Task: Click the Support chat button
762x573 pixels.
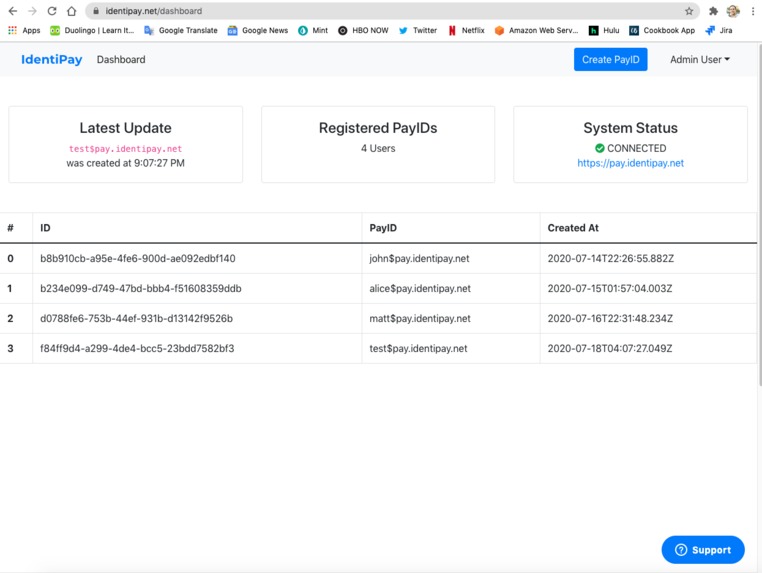Action: 703,550
